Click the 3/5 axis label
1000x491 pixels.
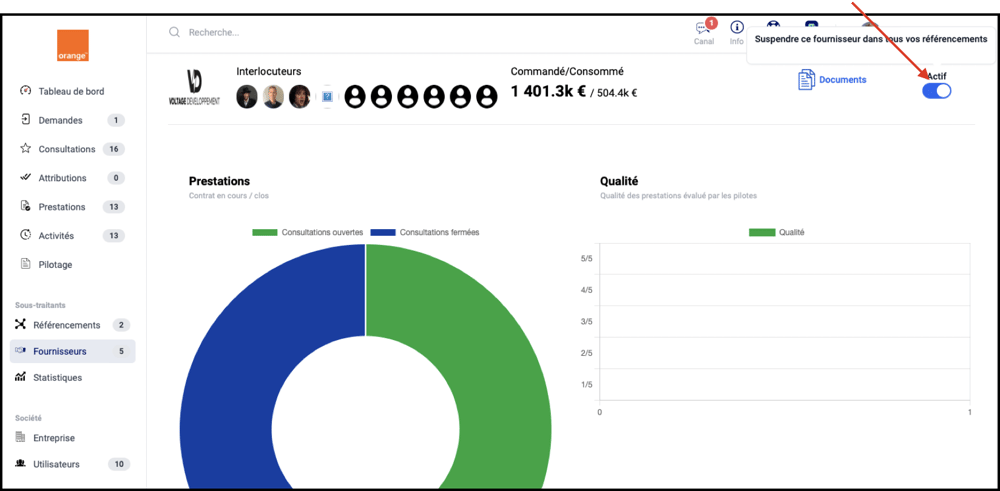587,321
